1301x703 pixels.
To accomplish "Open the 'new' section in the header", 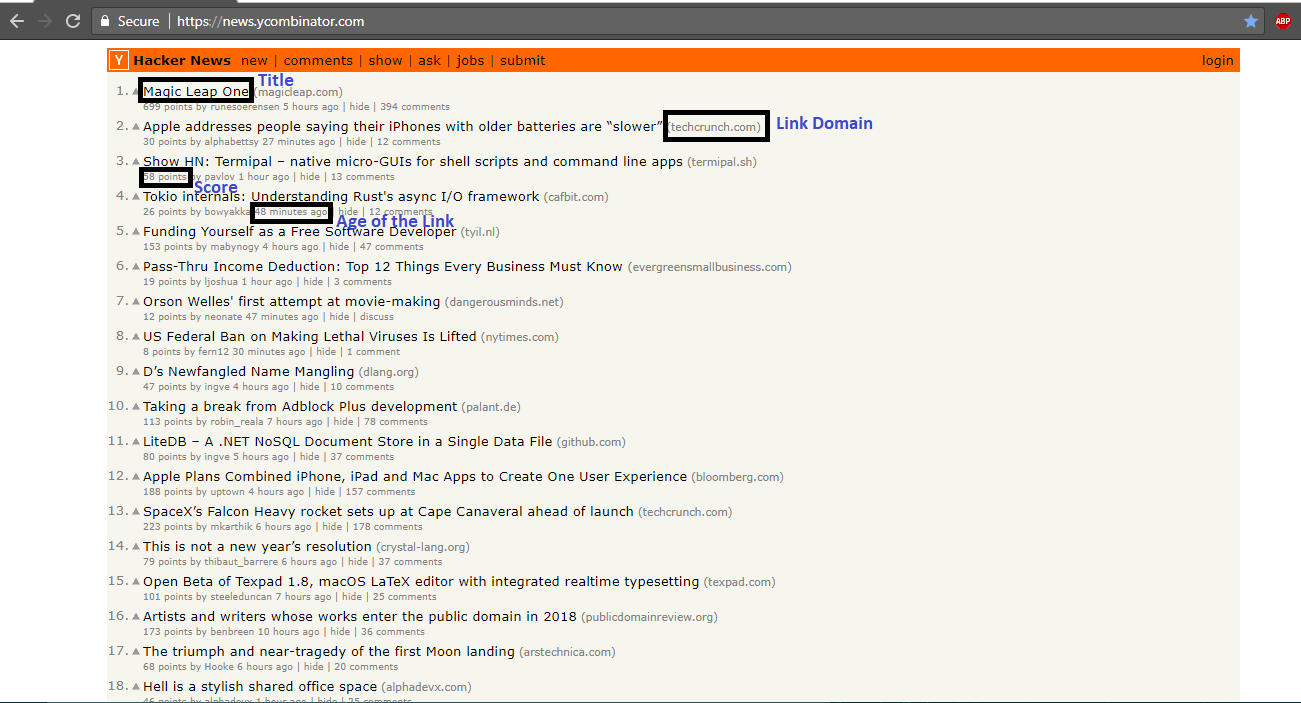I will pos(254,60).
